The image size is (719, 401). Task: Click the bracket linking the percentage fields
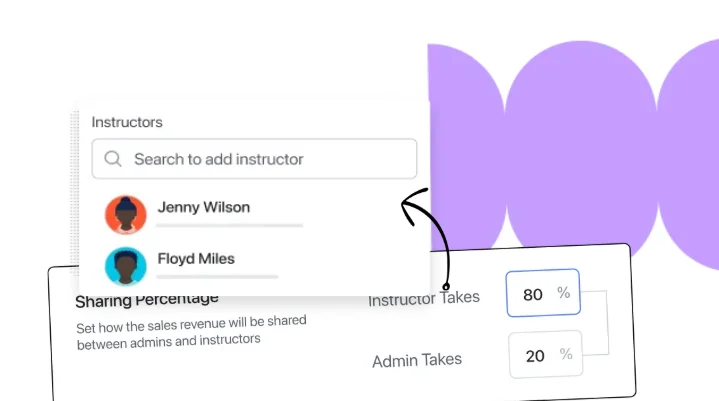[x=601, y=324]
